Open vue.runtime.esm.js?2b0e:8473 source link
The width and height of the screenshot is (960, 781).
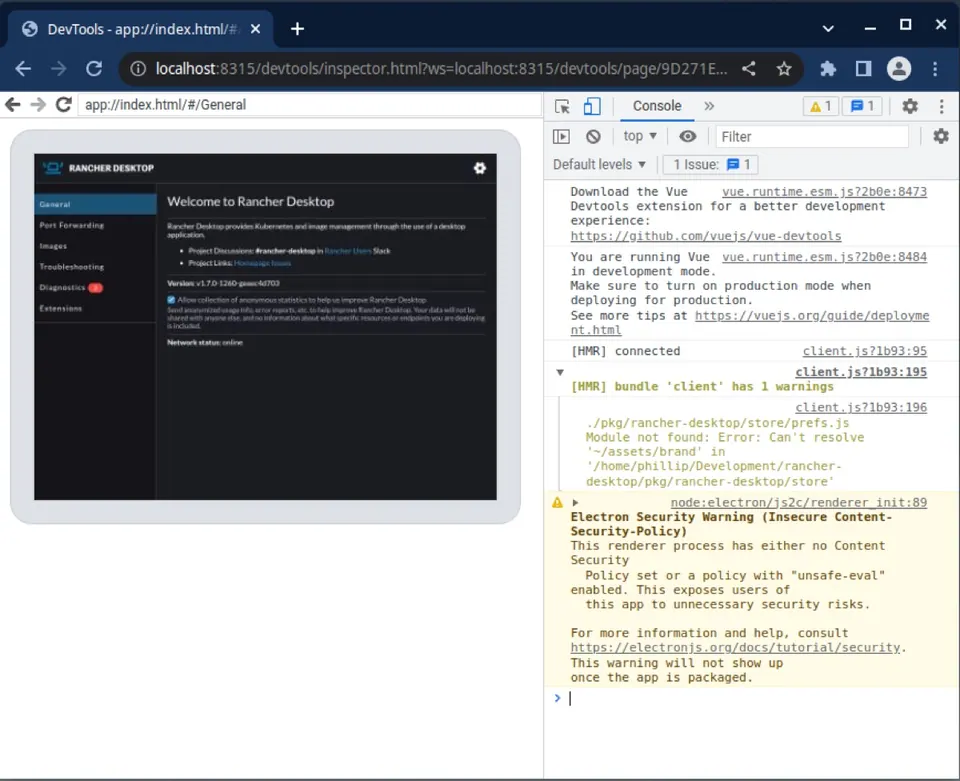[824, 192]
